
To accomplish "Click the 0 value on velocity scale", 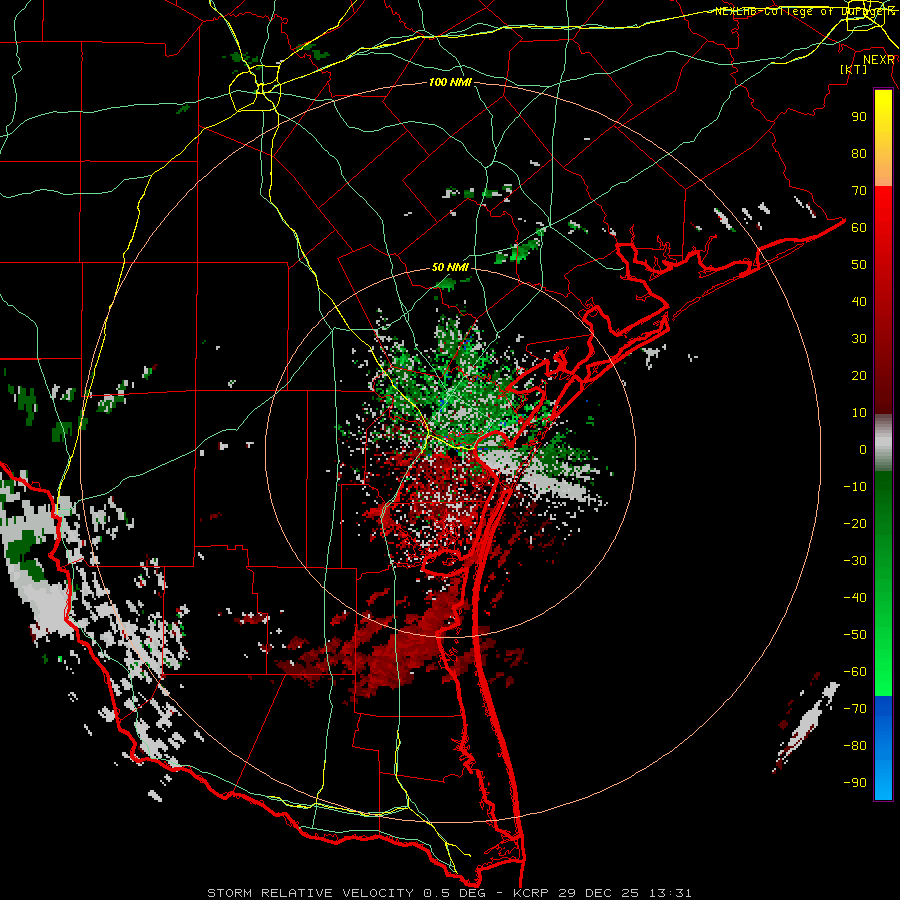I will (x=863, y=449).
